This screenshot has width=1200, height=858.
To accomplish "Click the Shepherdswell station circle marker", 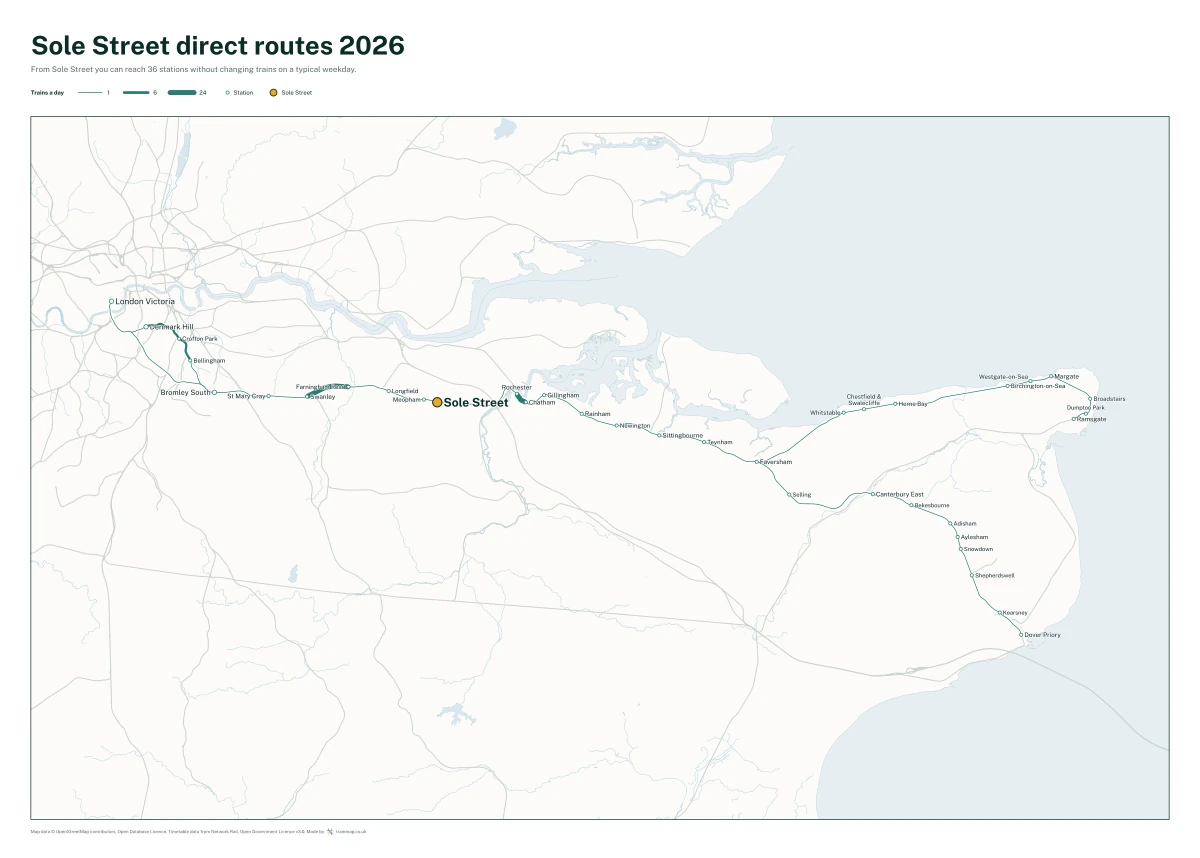I will coord(972,575).
